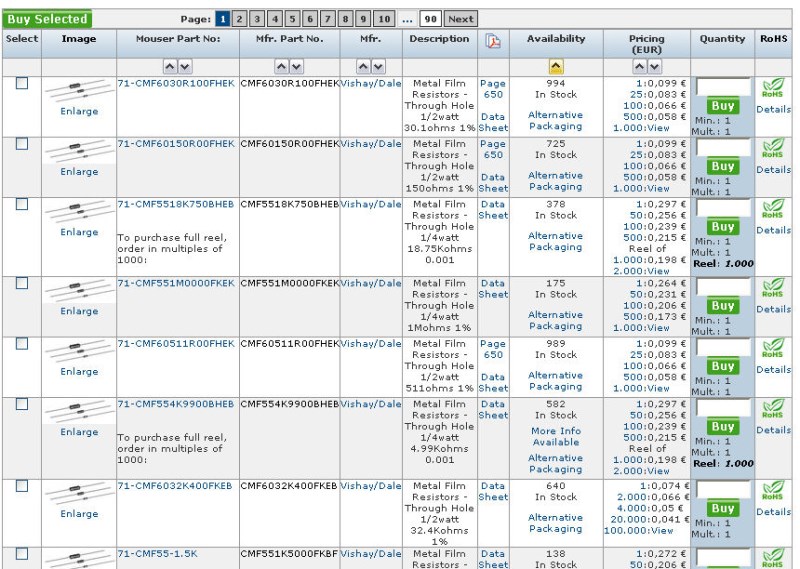
Task: Enlarge image for 71-CMF6032K400FKEB
Action: pos(79,514)
